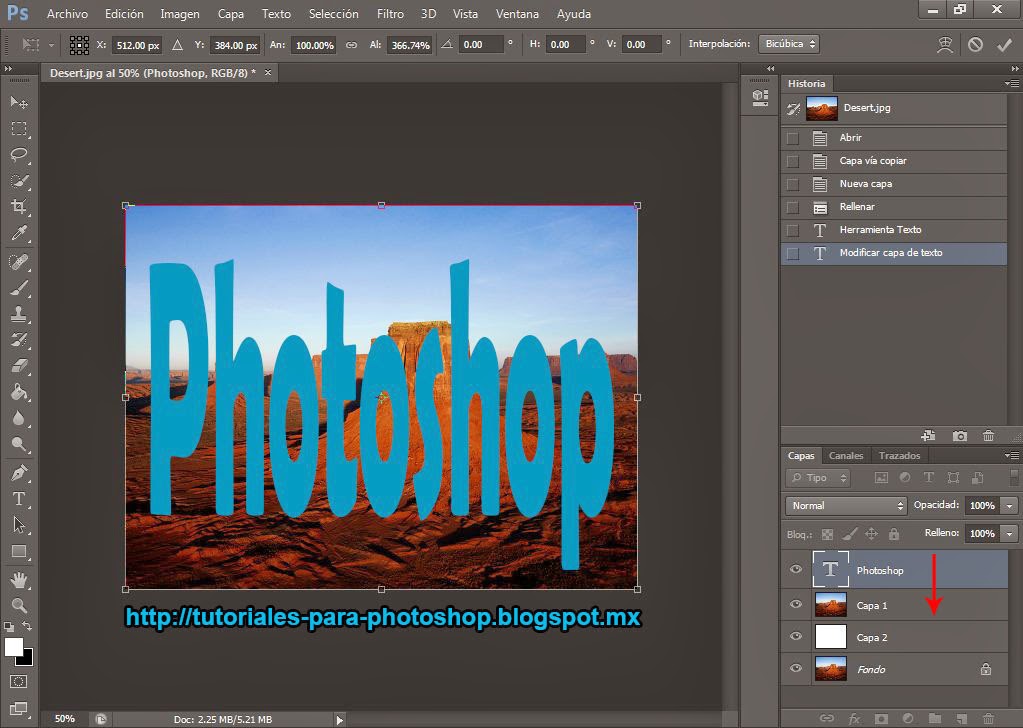Hide the Fondo layer
Image resolution: width=1023 pixels, height=728 pixels.
tap(796, 669)
